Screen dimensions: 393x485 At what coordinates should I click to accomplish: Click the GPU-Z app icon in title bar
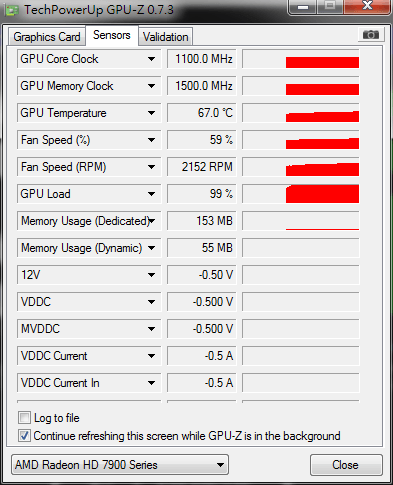pos(12,10)
